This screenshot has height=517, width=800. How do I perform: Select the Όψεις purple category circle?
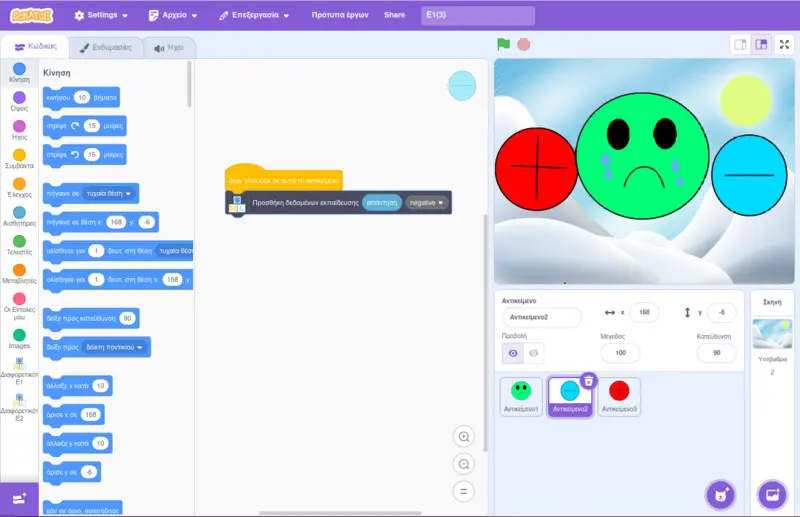(20, 98)
